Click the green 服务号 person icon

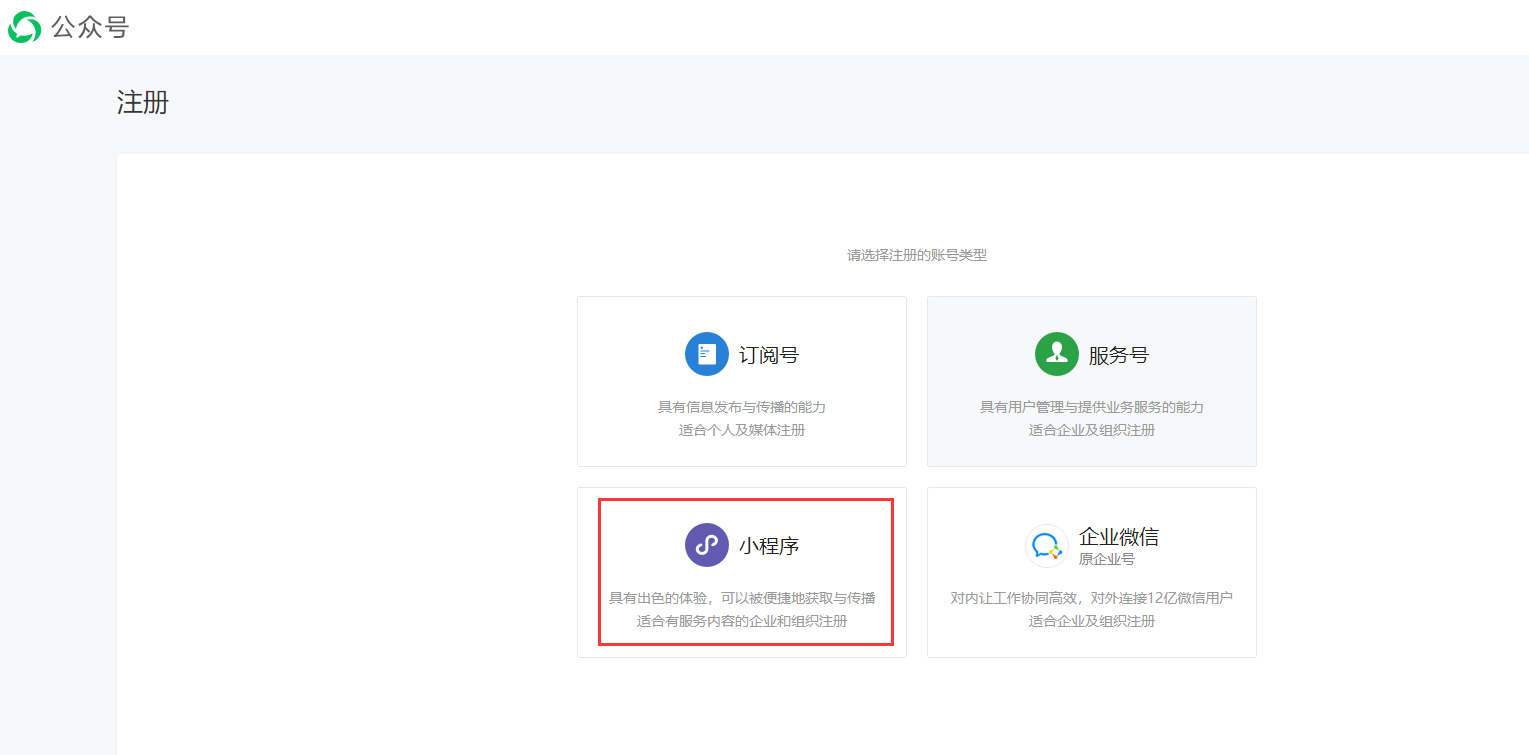coord(1057,354)
